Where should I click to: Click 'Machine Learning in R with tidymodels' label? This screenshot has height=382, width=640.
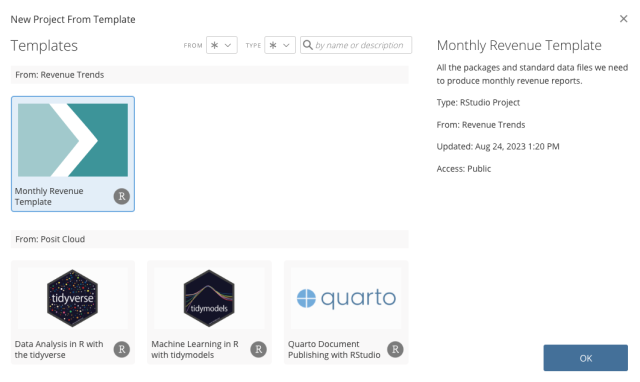[195, 349]
